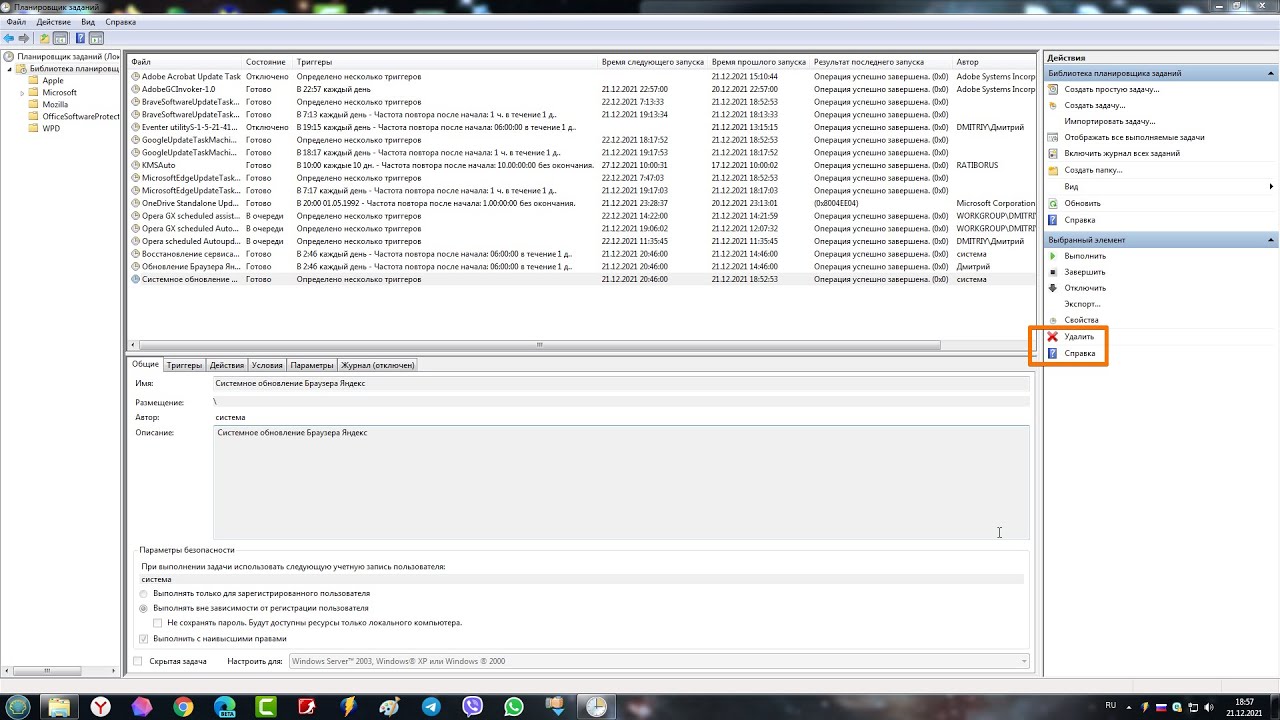Click the Автор column header
Viewport: 1280px width, 720px height.
tap(994, 62)
